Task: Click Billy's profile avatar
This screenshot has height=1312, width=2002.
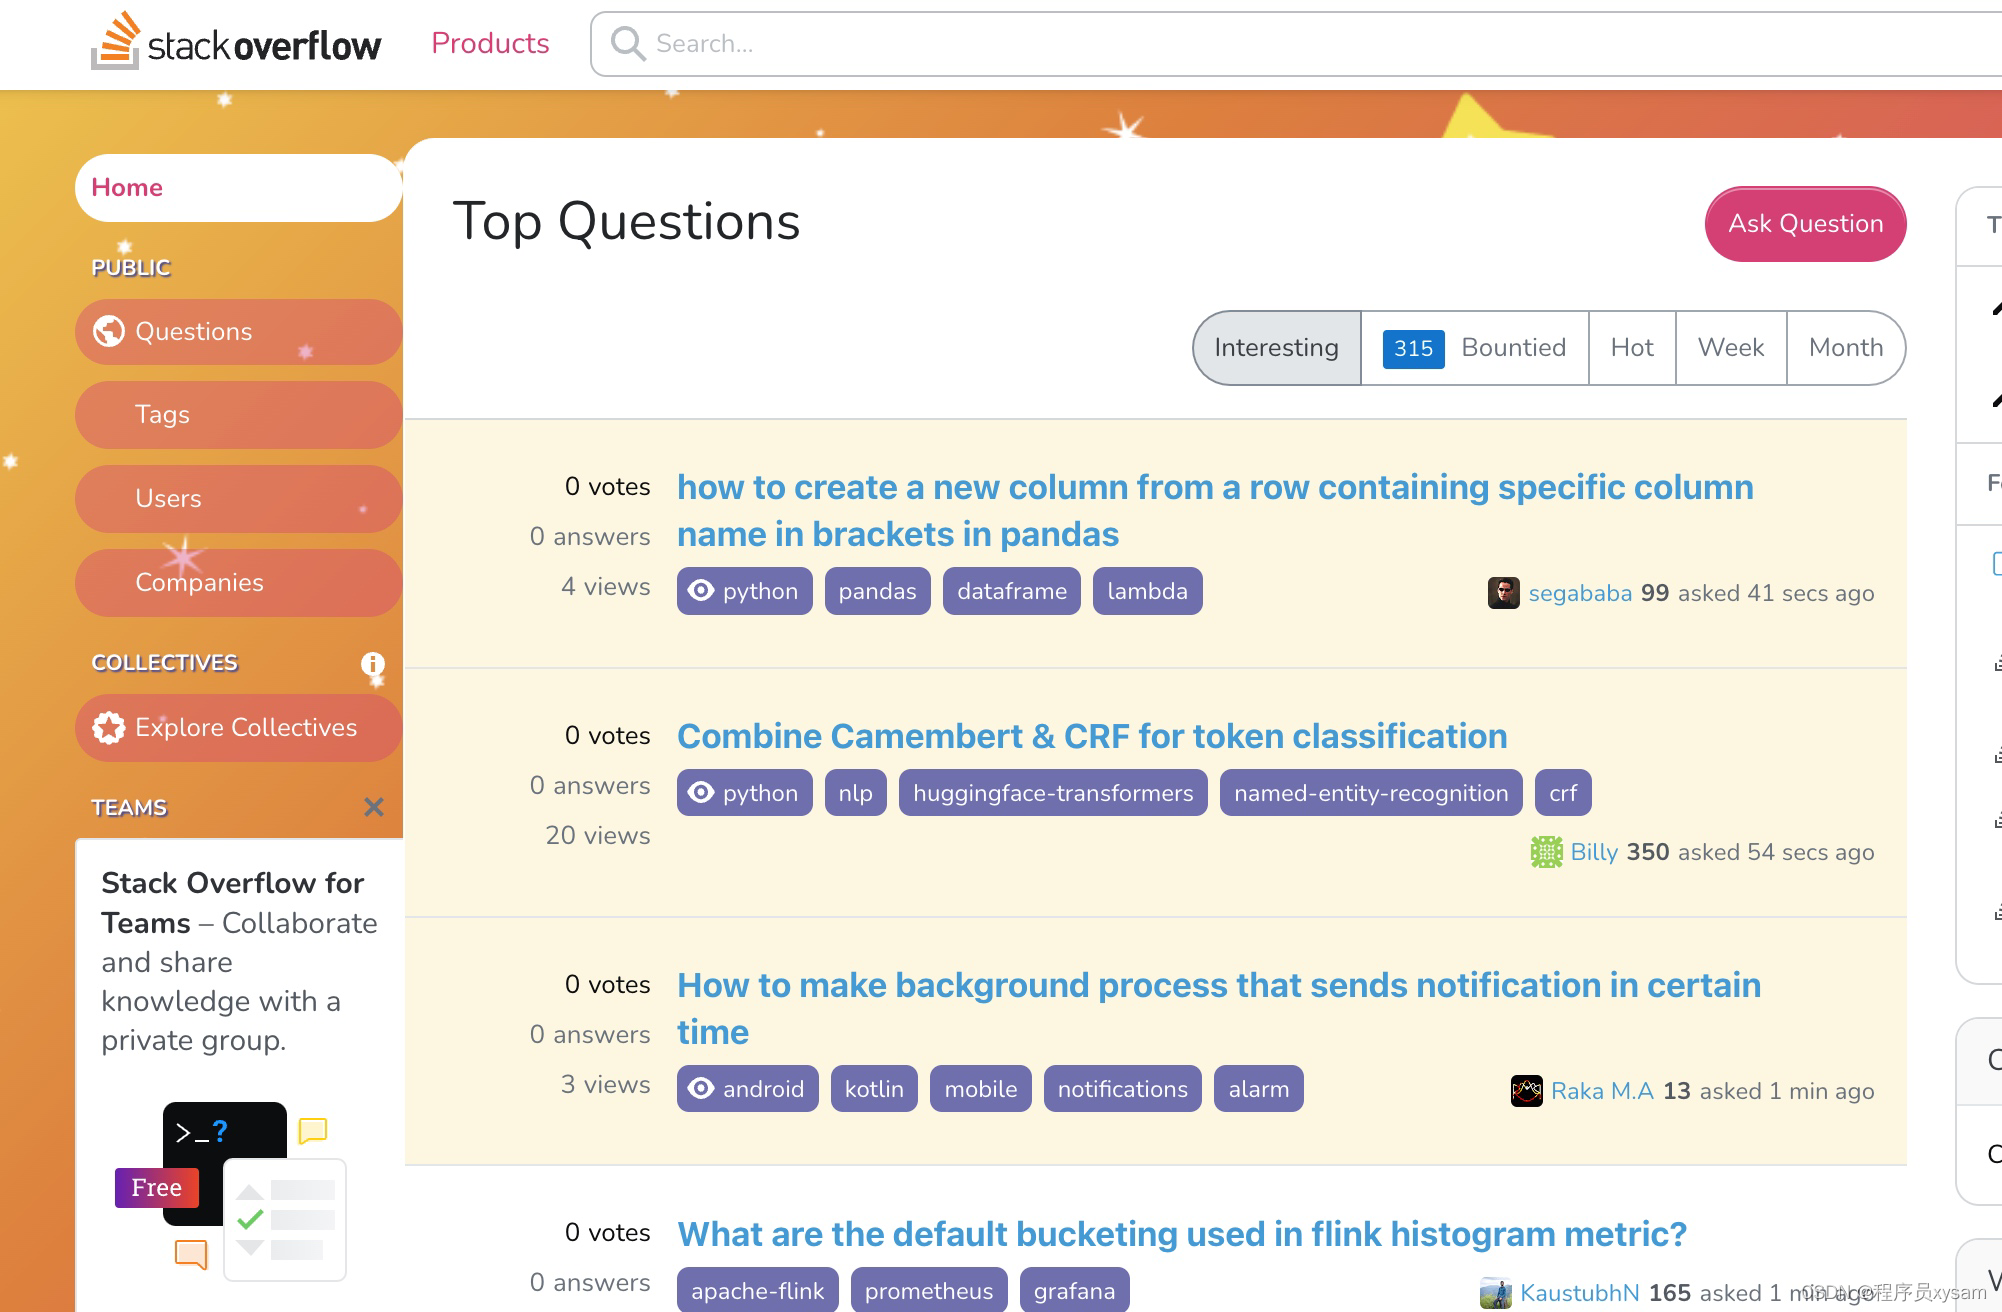Action: pyautogui.click(x=1545, y=852)
